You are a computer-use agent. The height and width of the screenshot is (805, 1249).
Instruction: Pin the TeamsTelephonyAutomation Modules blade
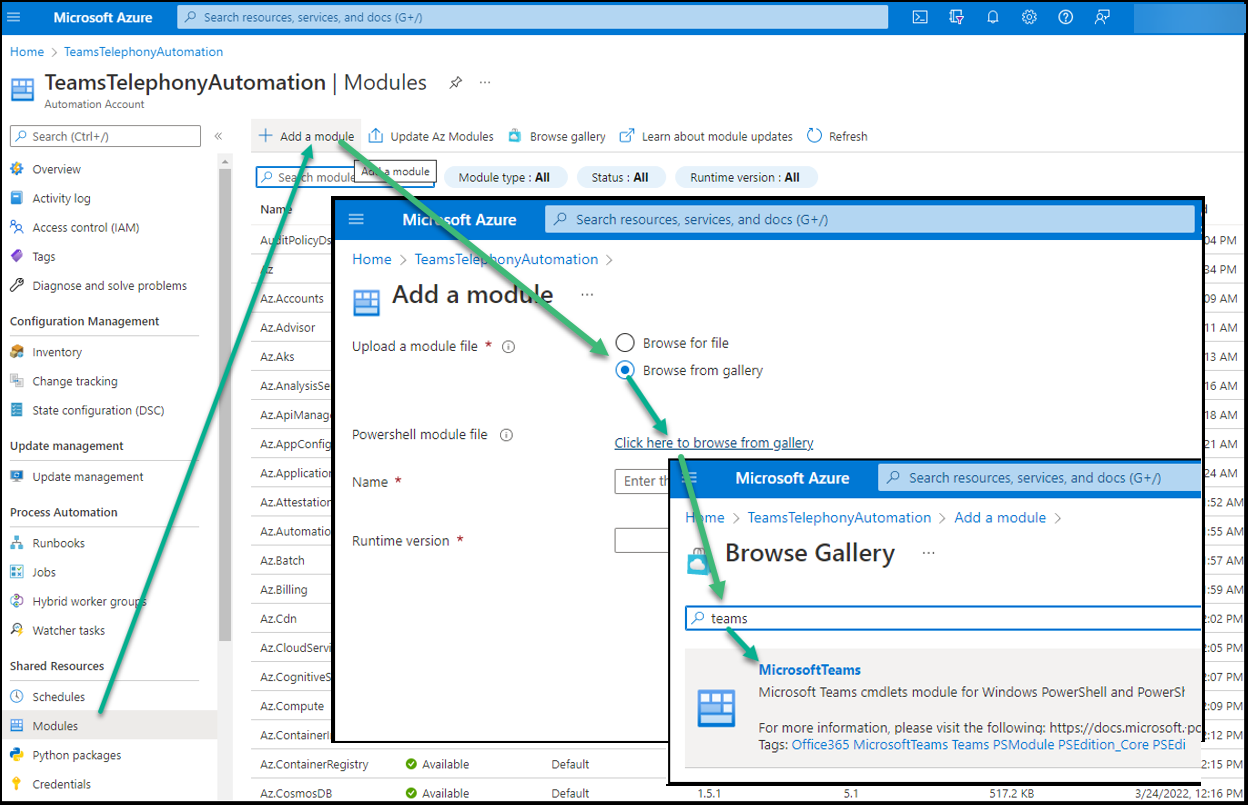[456, 83]
